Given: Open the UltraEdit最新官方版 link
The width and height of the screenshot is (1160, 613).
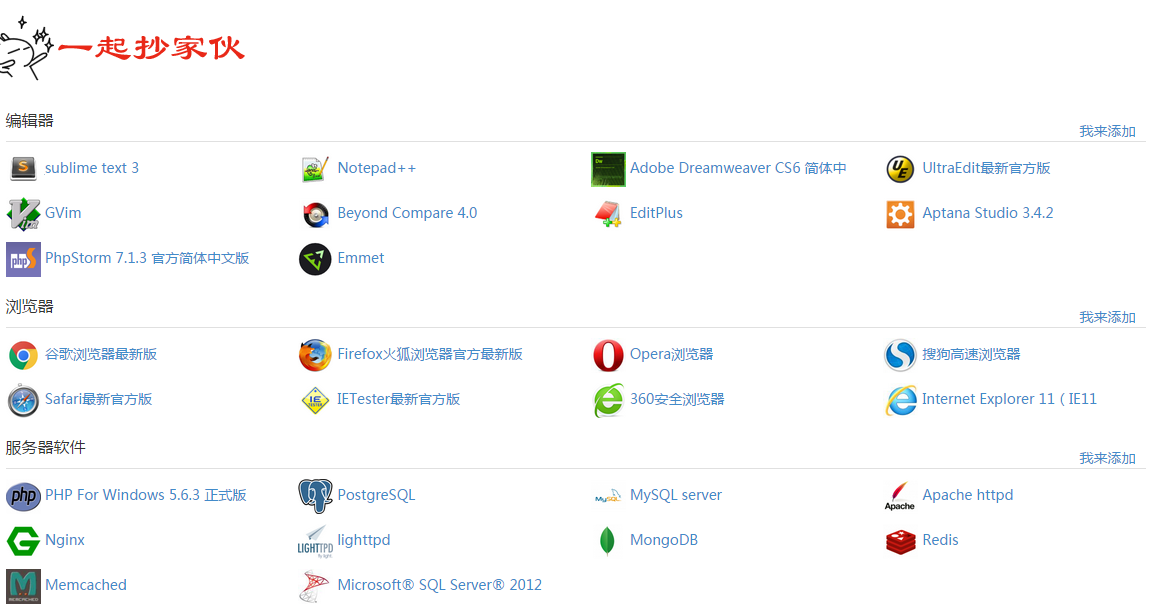Looking at the screenshot, I should point(986,168).
